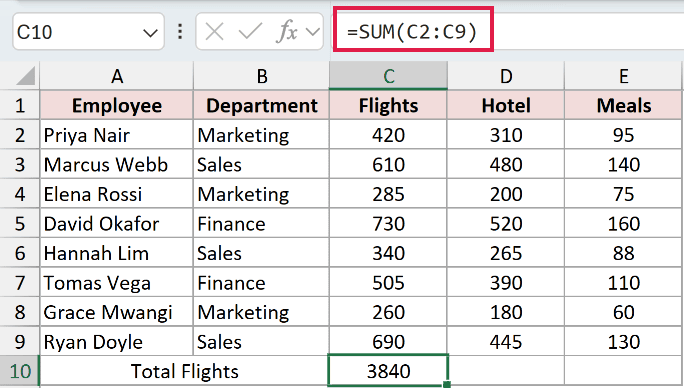The height and width of the screenshot is (388, 684).
Task: Click the Meals header cell
Action: click(624, 106)
